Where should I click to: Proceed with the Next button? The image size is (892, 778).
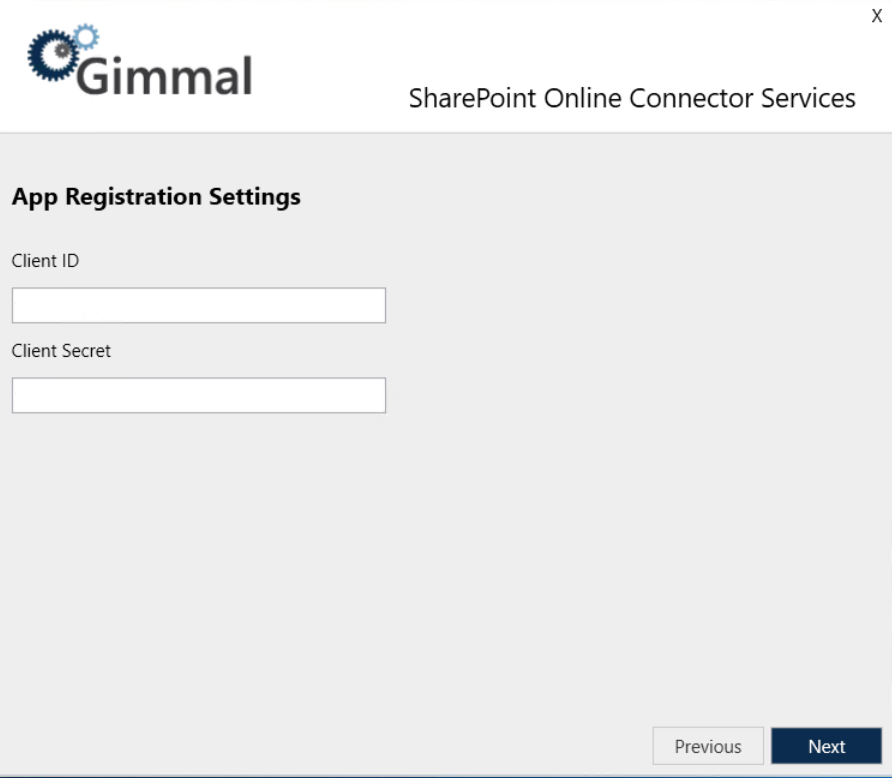[x=827, y=746]
